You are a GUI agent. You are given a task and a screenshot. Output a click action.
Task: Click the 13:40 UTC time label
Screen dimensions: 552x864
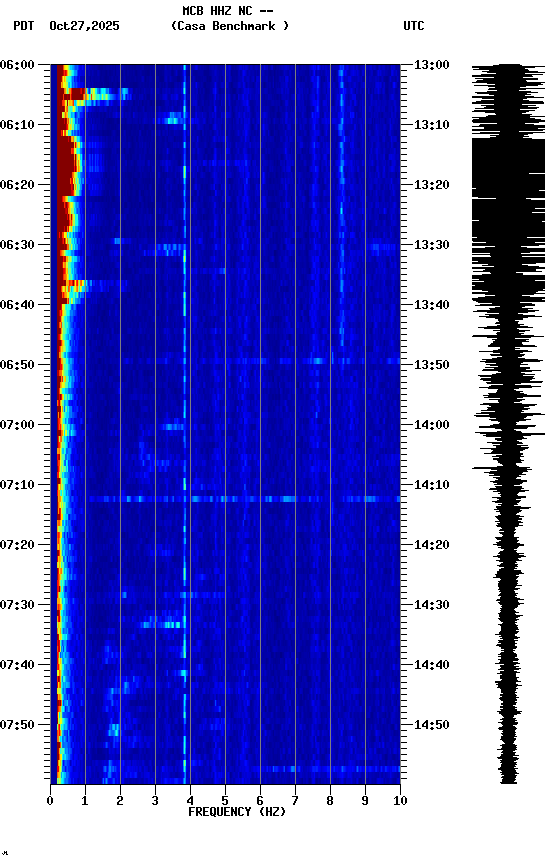(x=432, y=305)
